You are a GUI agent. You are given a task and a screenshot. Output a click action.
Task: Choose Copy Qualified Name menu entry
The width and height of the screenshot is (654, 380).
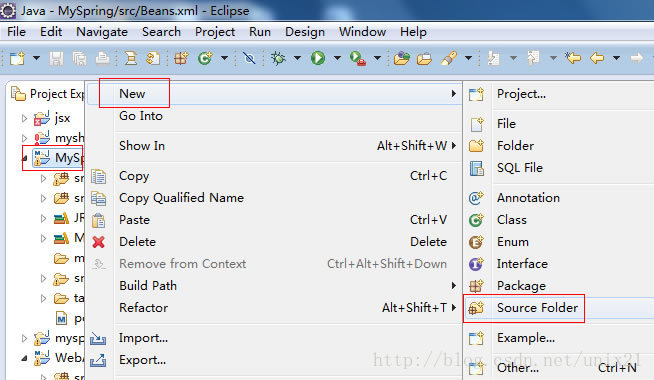pos(274,198)
